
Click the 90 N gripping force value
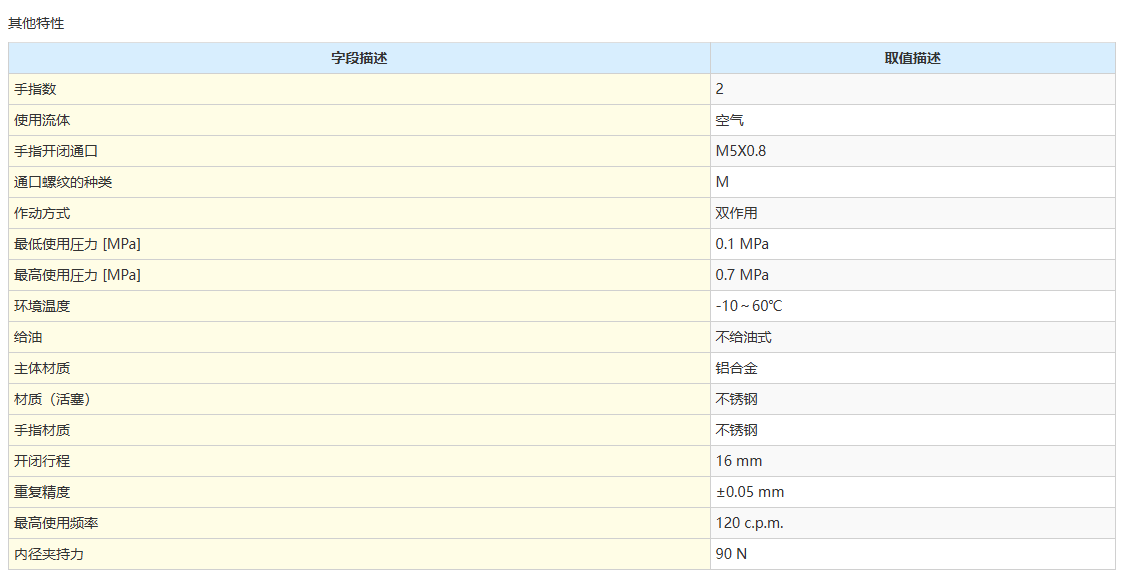(x=731, y=554)
